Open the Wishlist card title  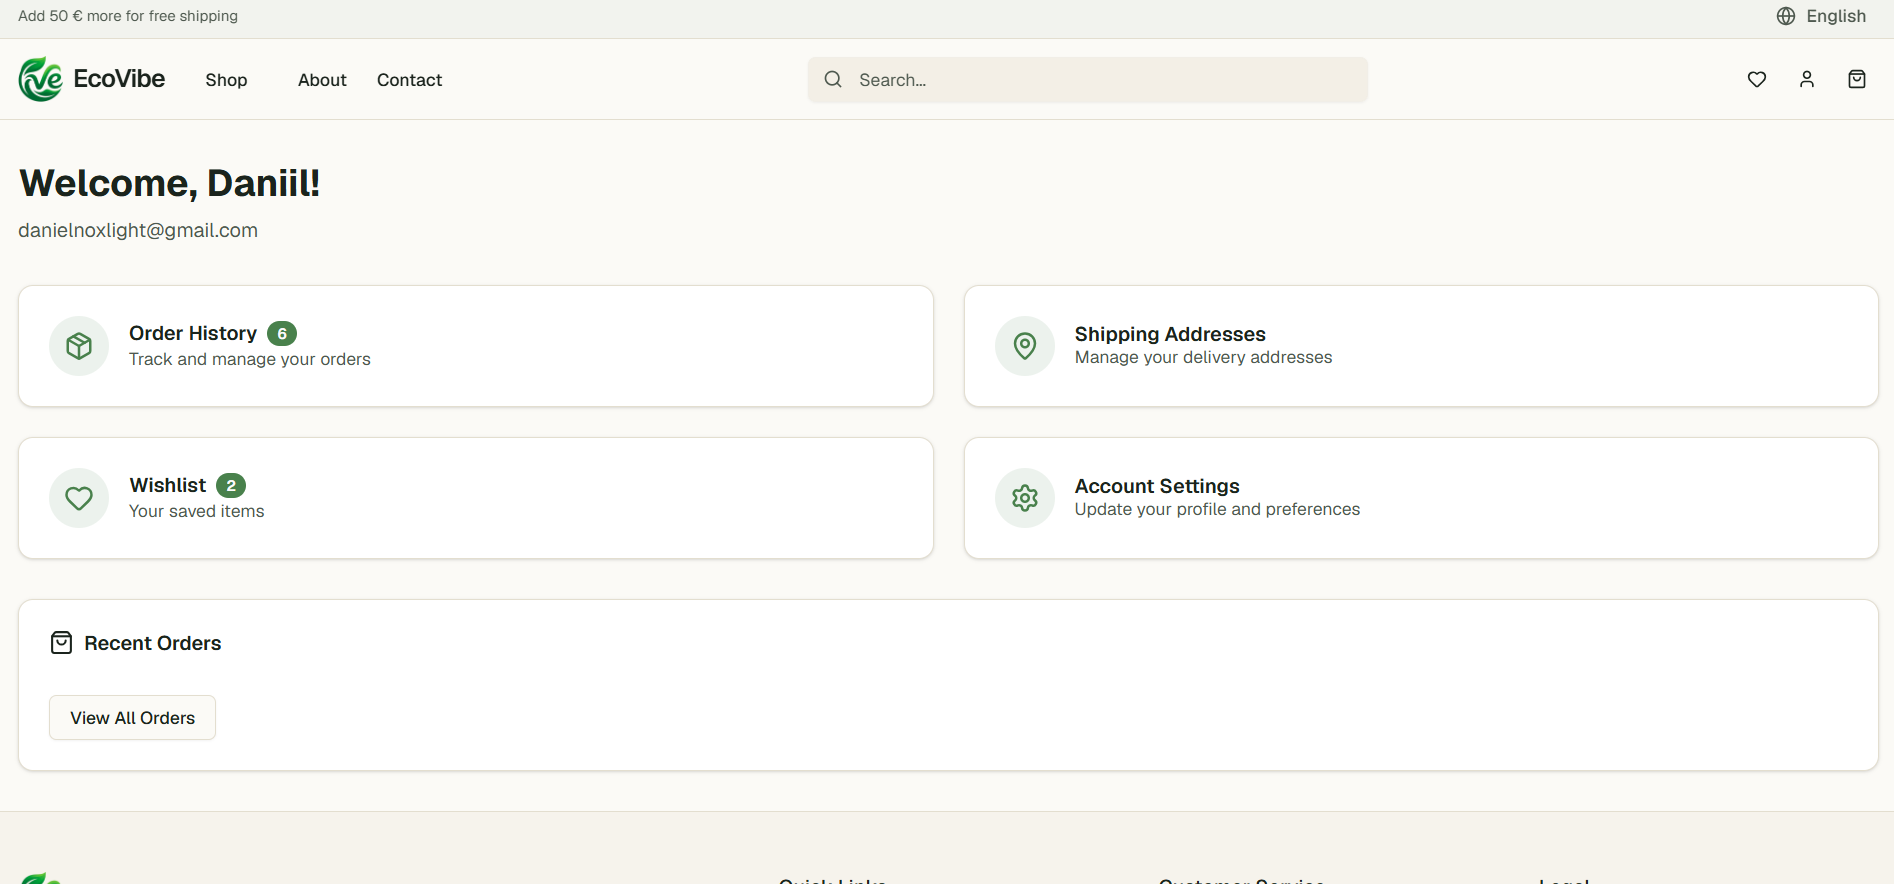(168, 485)
